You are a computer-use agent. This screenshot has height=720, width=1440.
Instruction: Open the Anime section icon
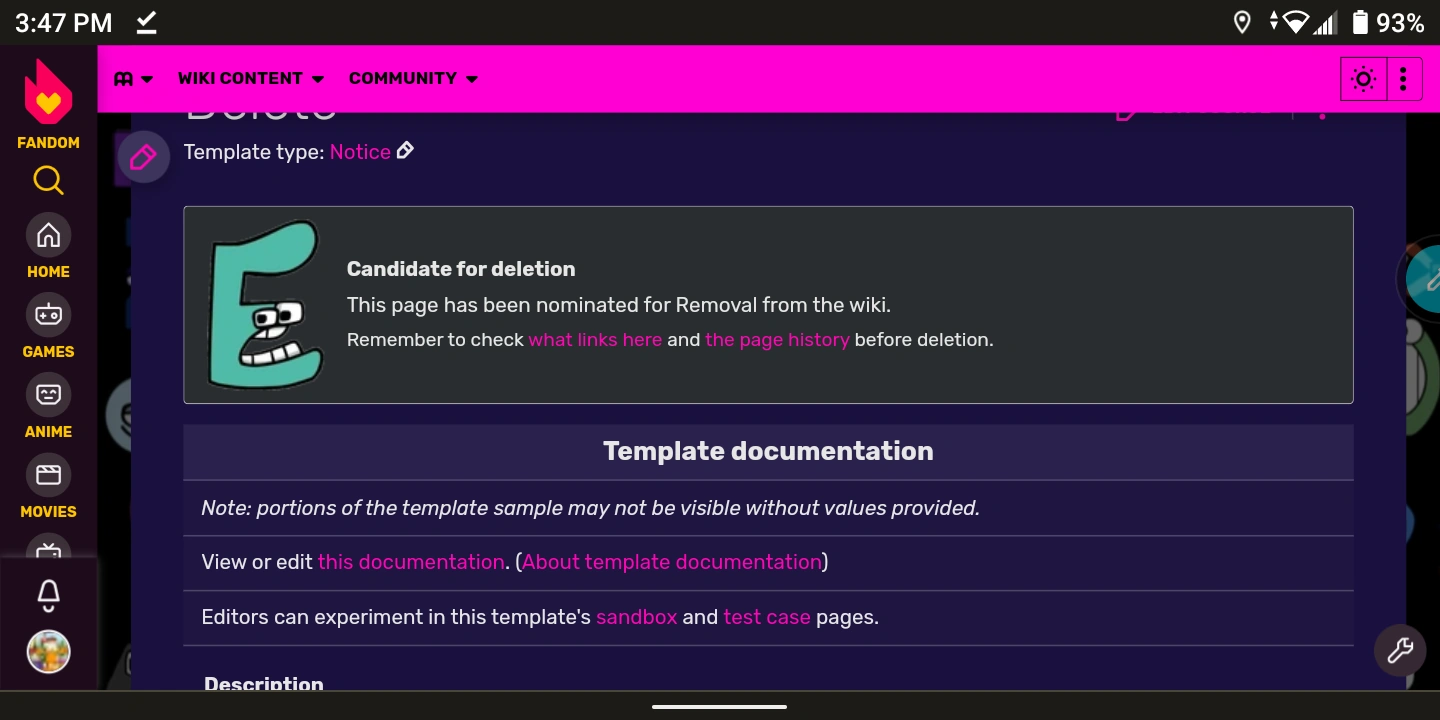click(48, 396)
